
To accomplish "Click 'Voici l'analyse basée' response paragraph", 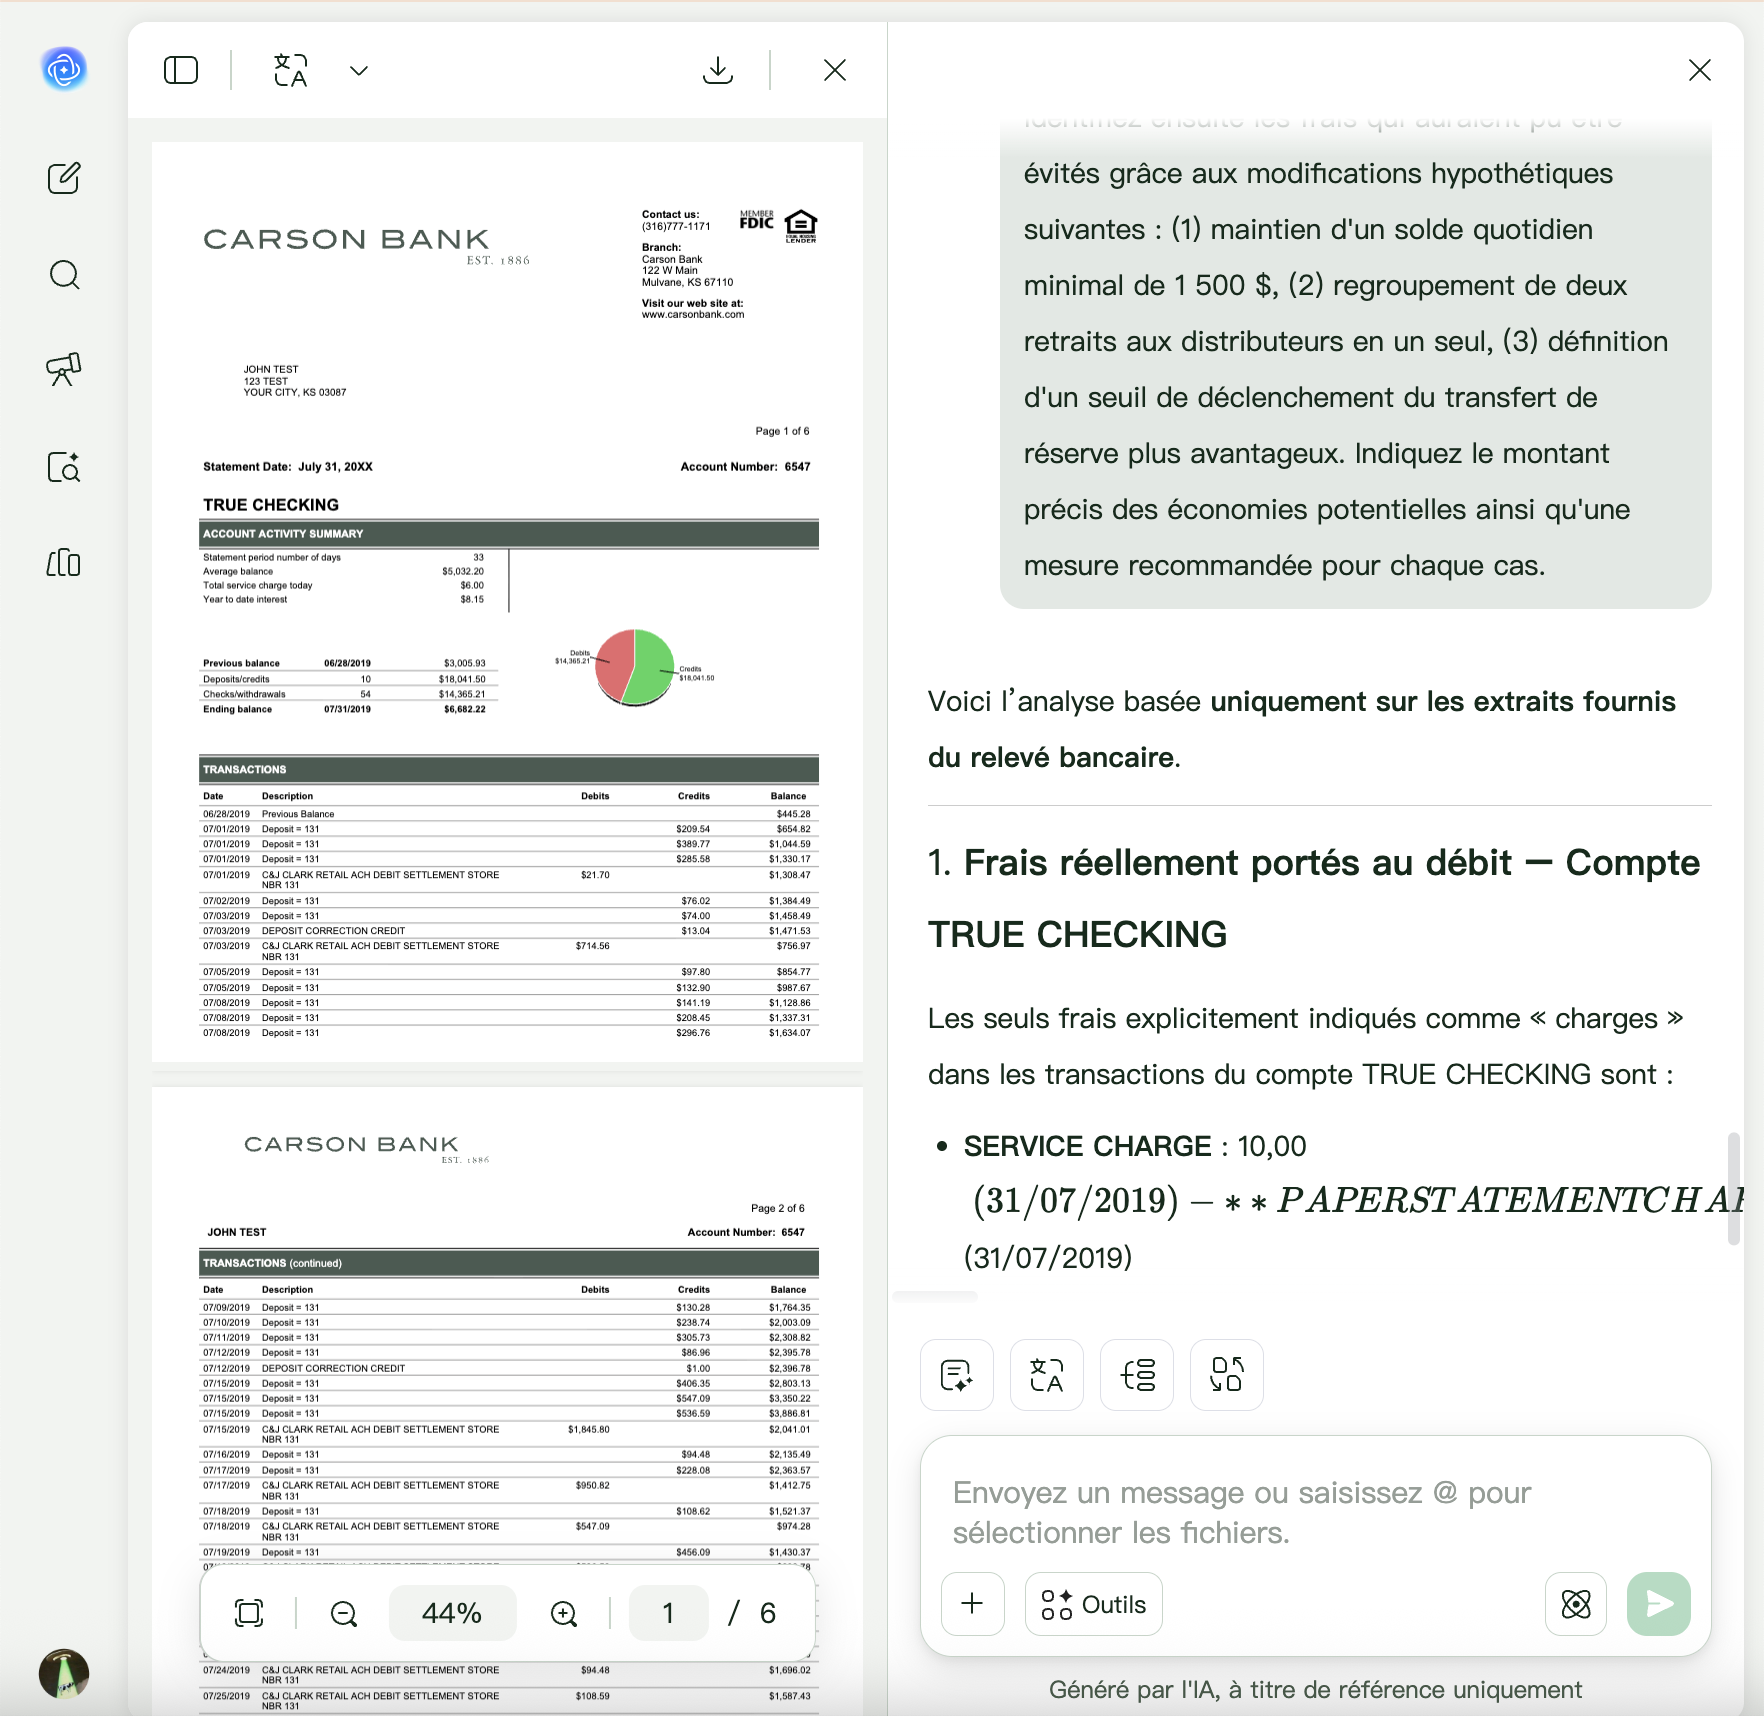I will [x=1302, y=729].
